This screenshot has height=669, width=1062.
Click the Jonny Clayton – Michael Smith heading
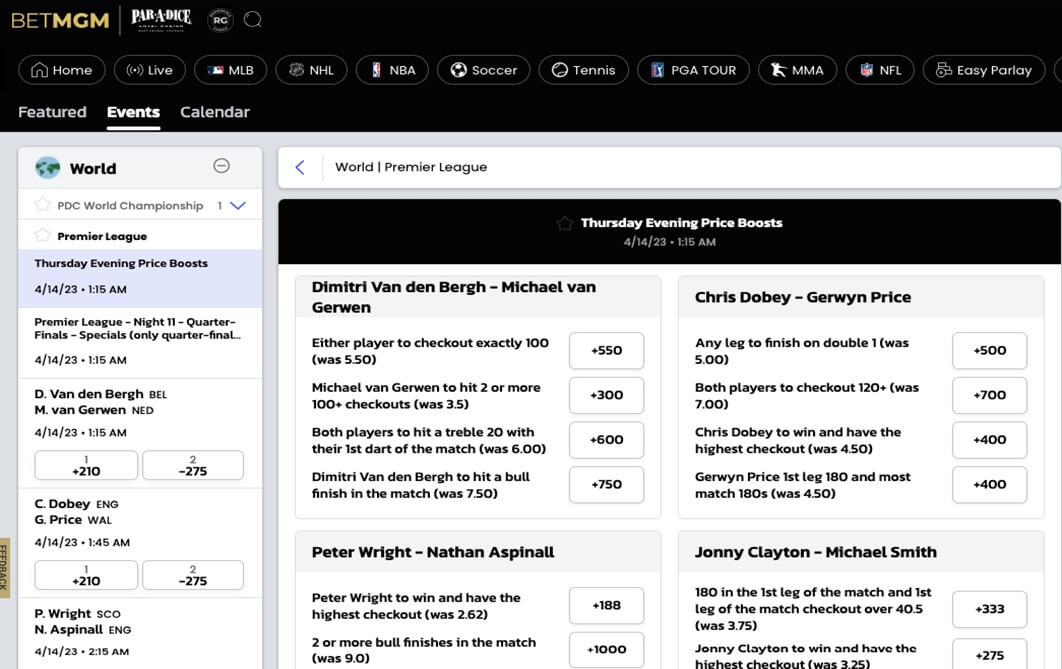[x=815, y=553]
